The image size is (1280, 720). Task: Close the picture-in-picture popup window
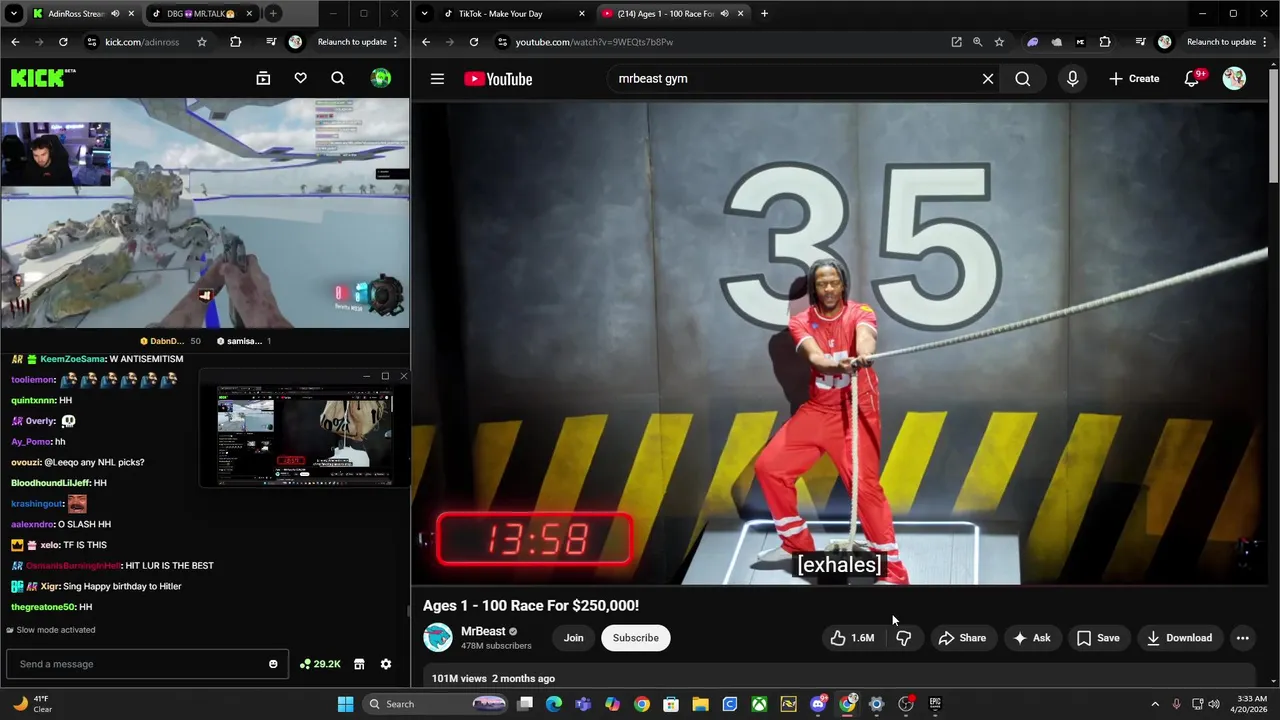click(403, 376)
